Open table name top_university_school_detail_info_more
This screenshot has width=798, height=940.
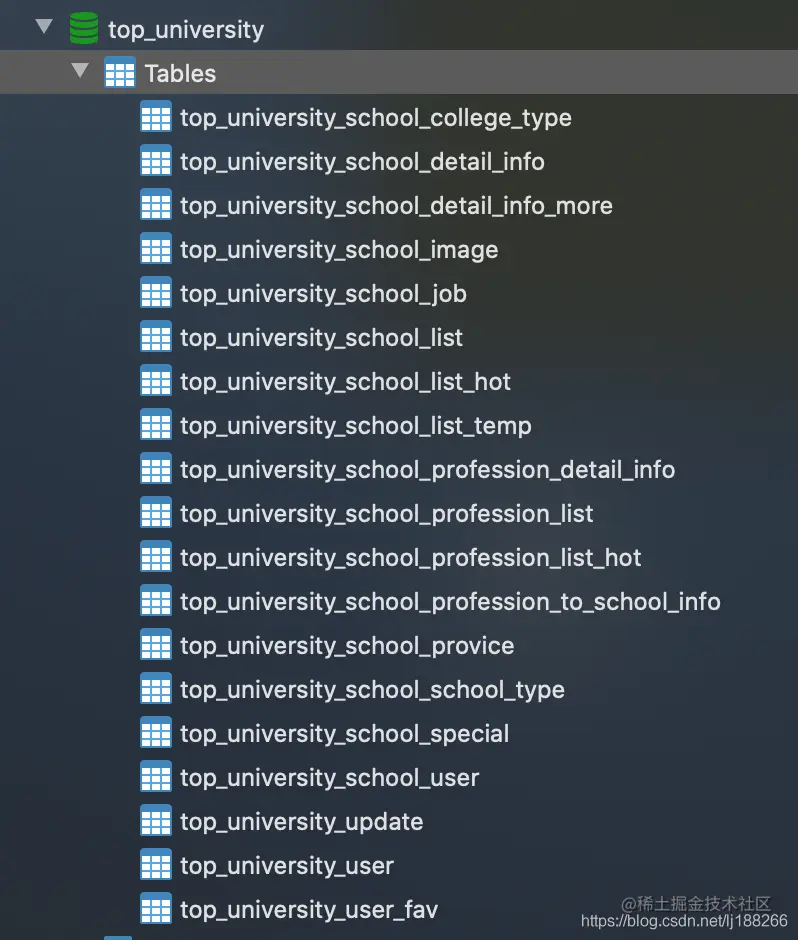396,206
